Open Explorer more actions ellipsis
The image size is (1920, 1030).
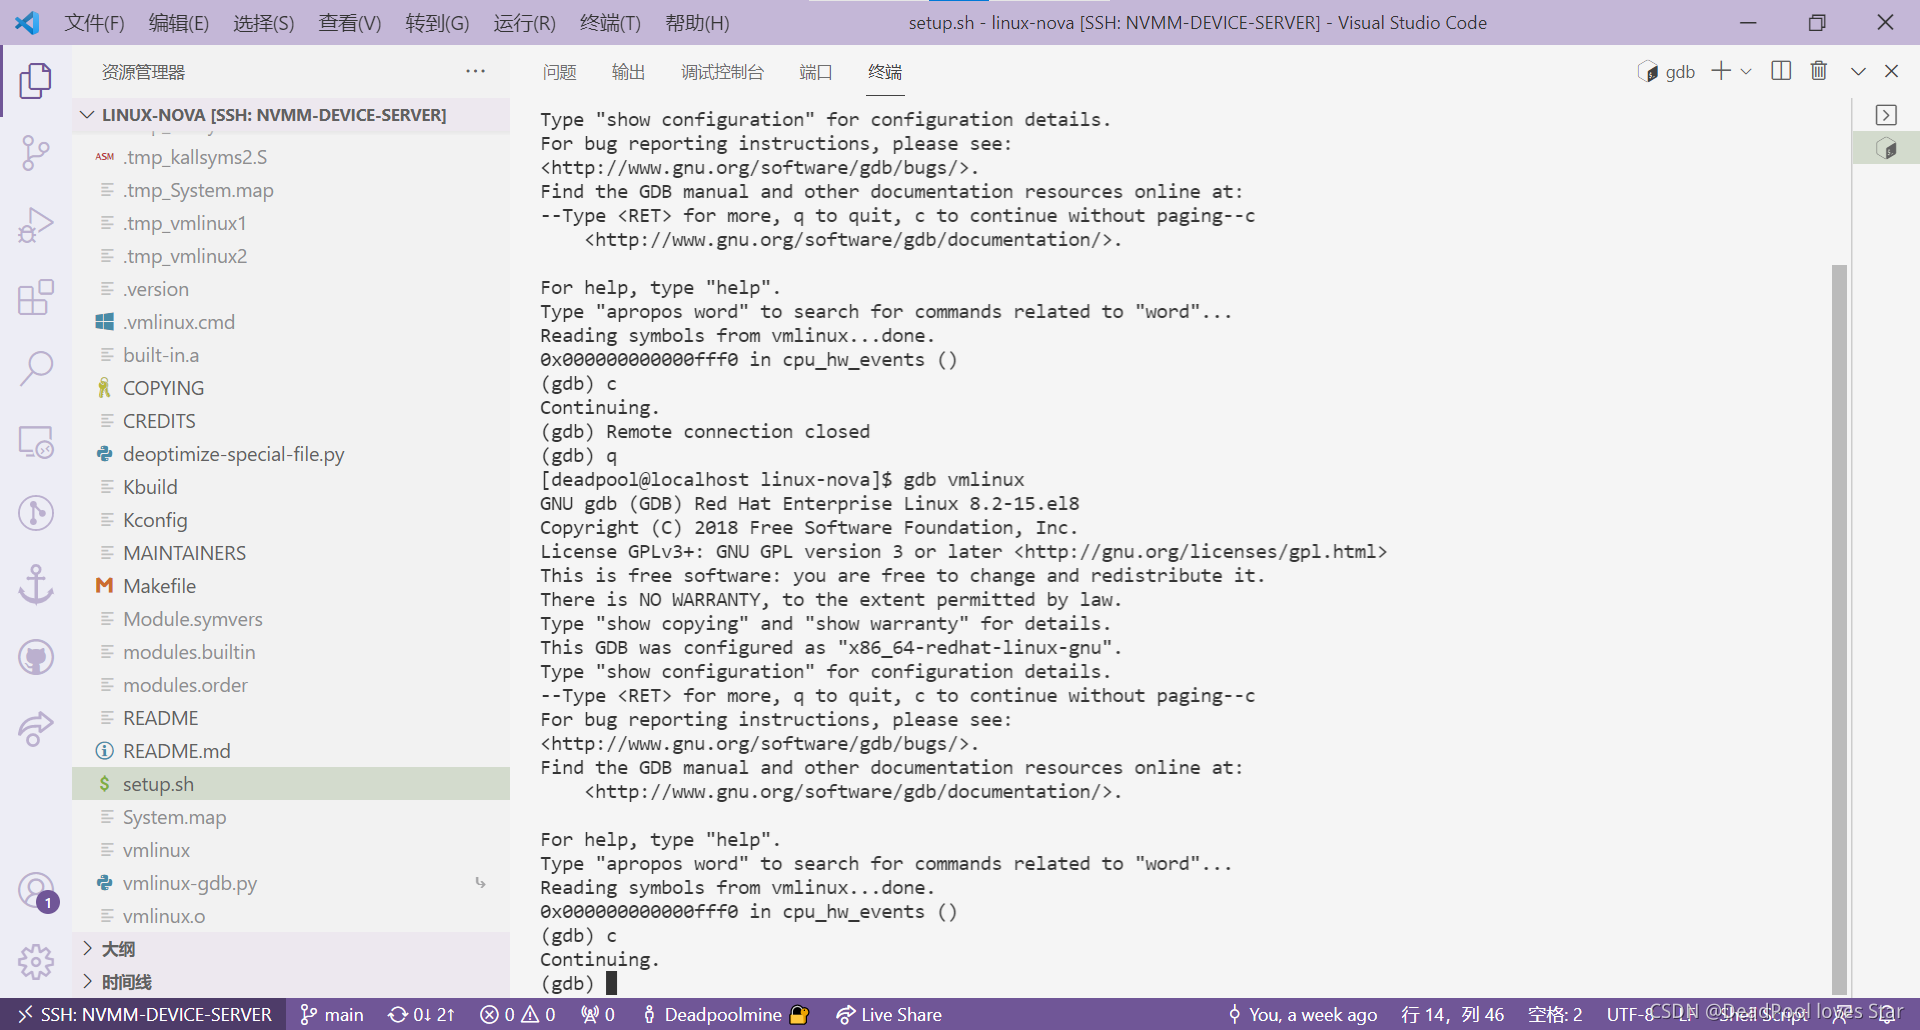[476, 71]
